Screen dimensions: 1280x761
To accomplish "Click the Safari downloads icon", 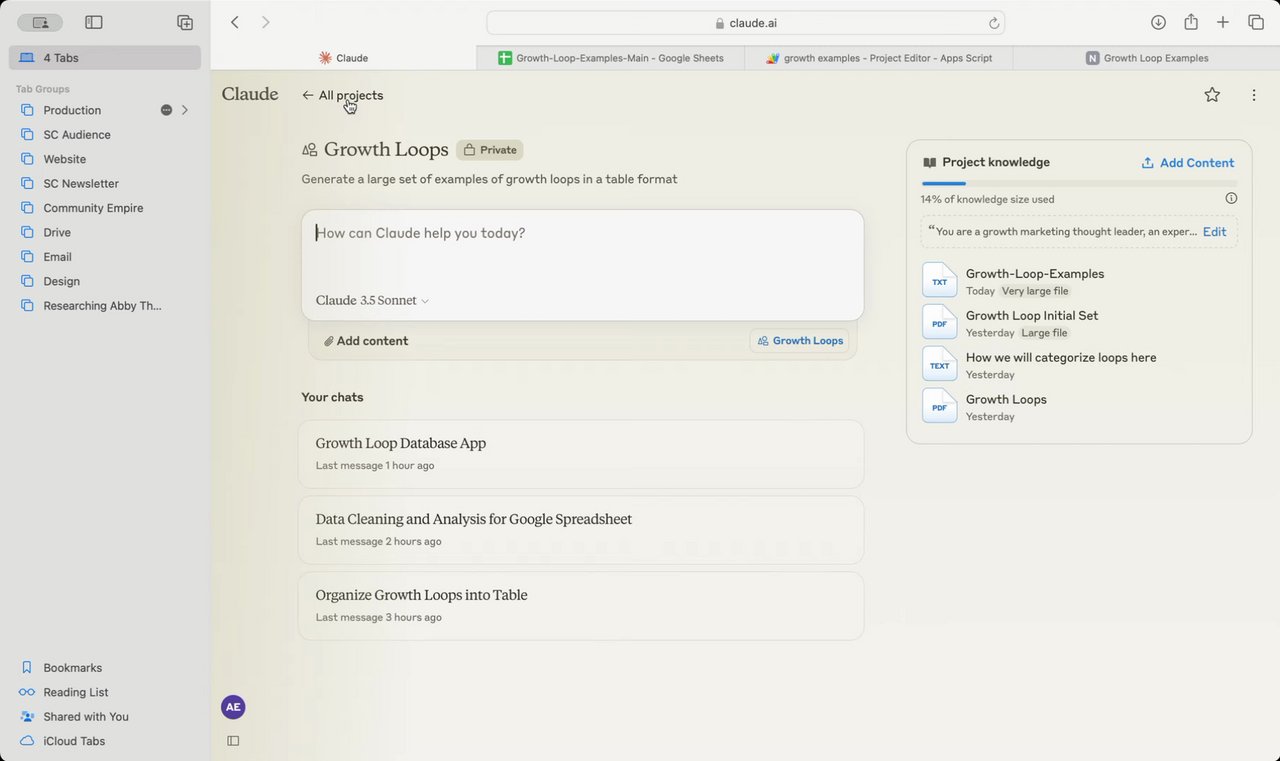I will click(1158, 22).
